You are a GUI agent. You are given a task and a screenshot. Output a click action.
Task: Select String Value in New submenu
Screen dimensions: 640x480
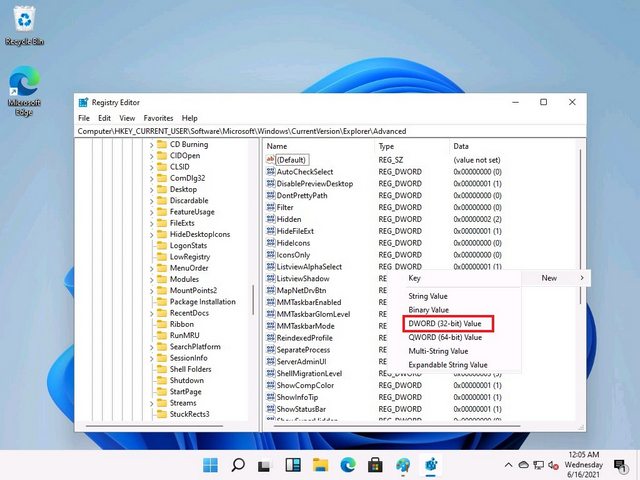tap(428, 296)
